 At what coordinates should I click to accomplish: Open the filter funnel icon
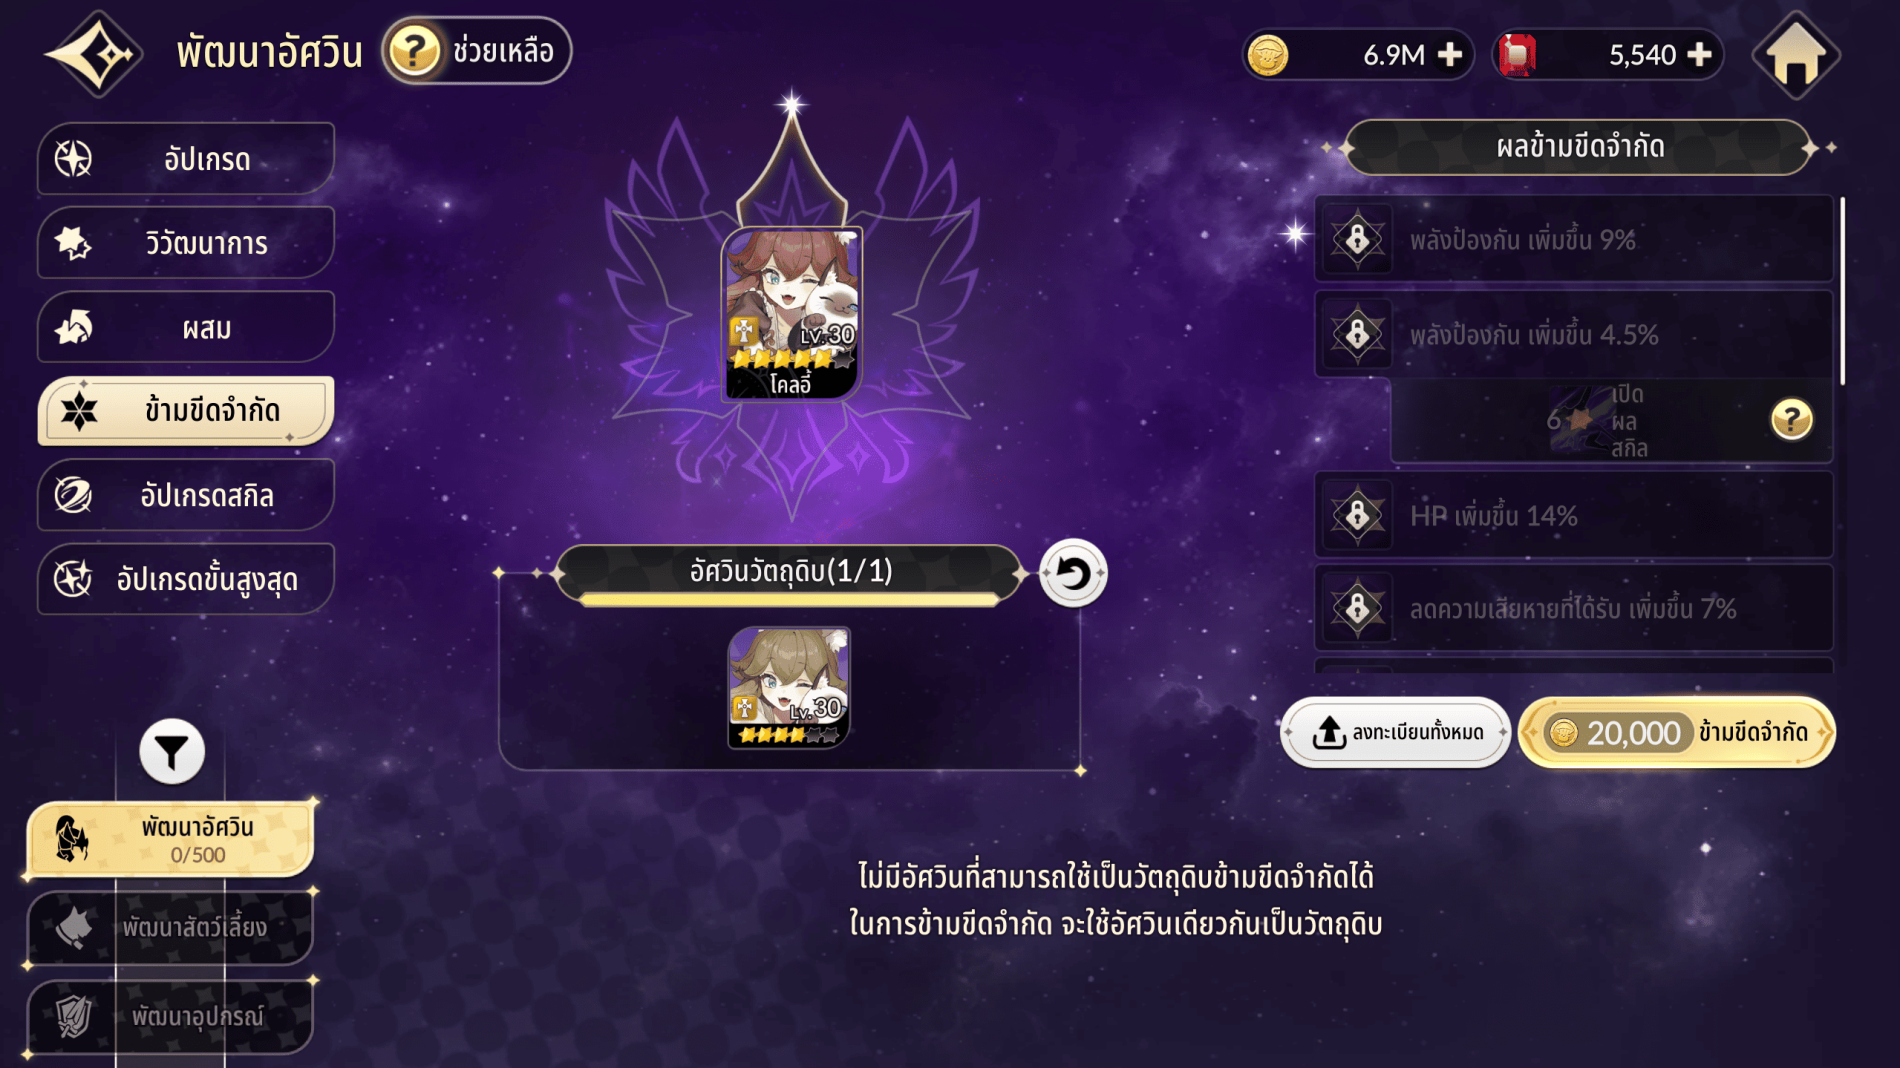(x=172, y=752)
